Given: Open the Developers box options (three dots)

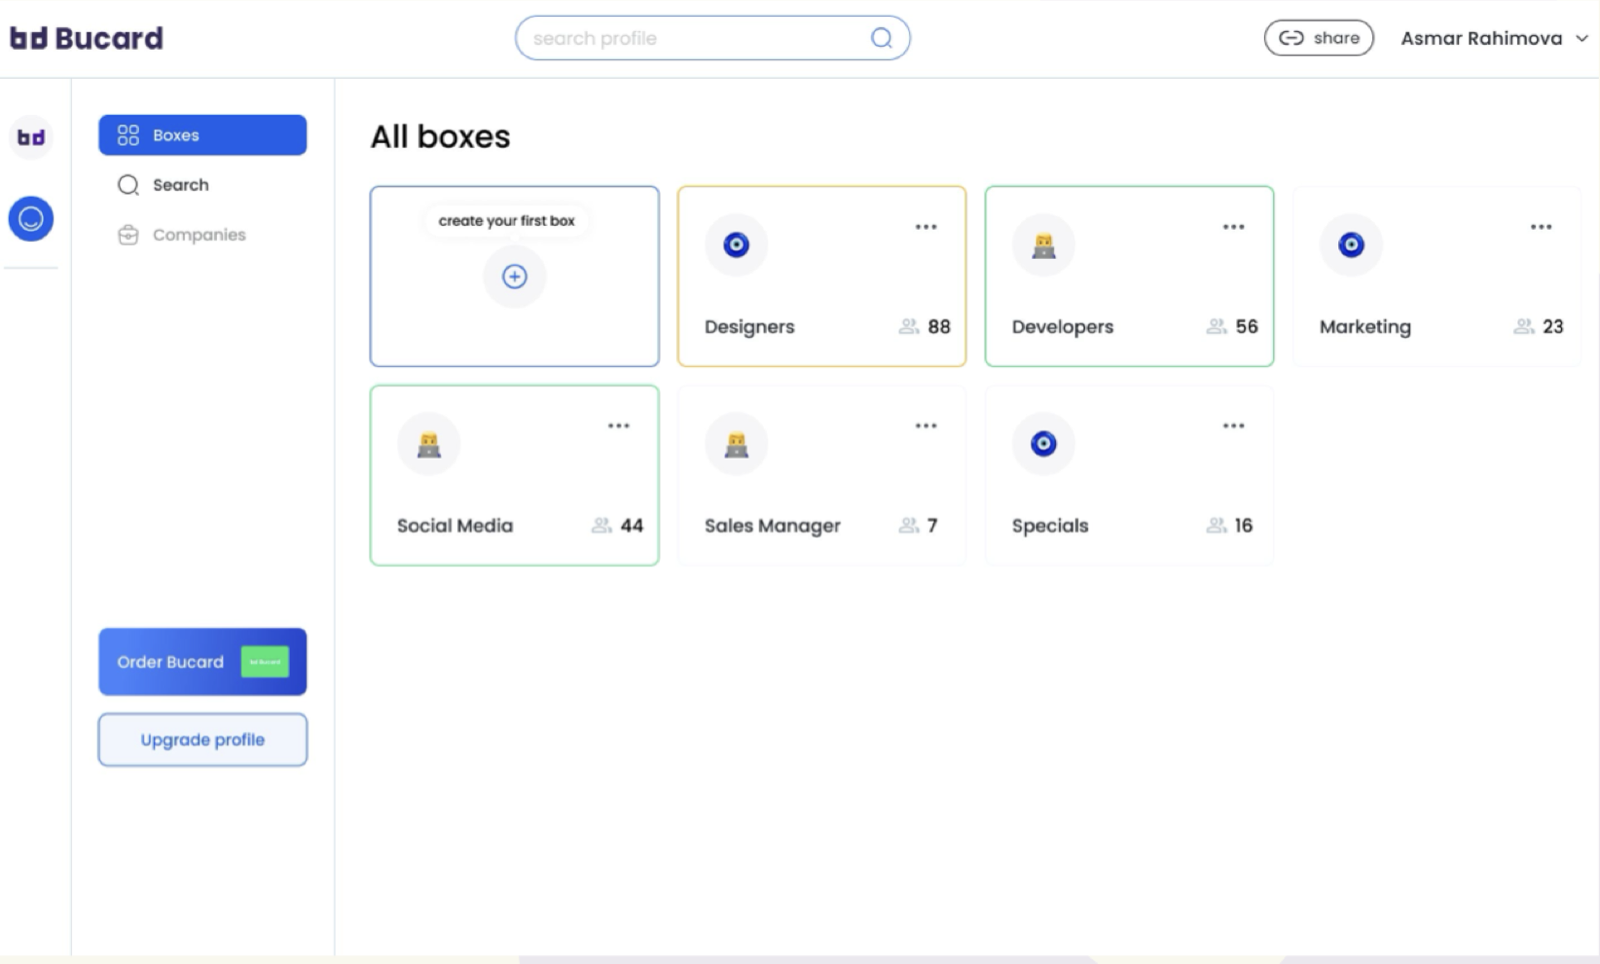Looking at the screenshot, I should pos(1234,227).
